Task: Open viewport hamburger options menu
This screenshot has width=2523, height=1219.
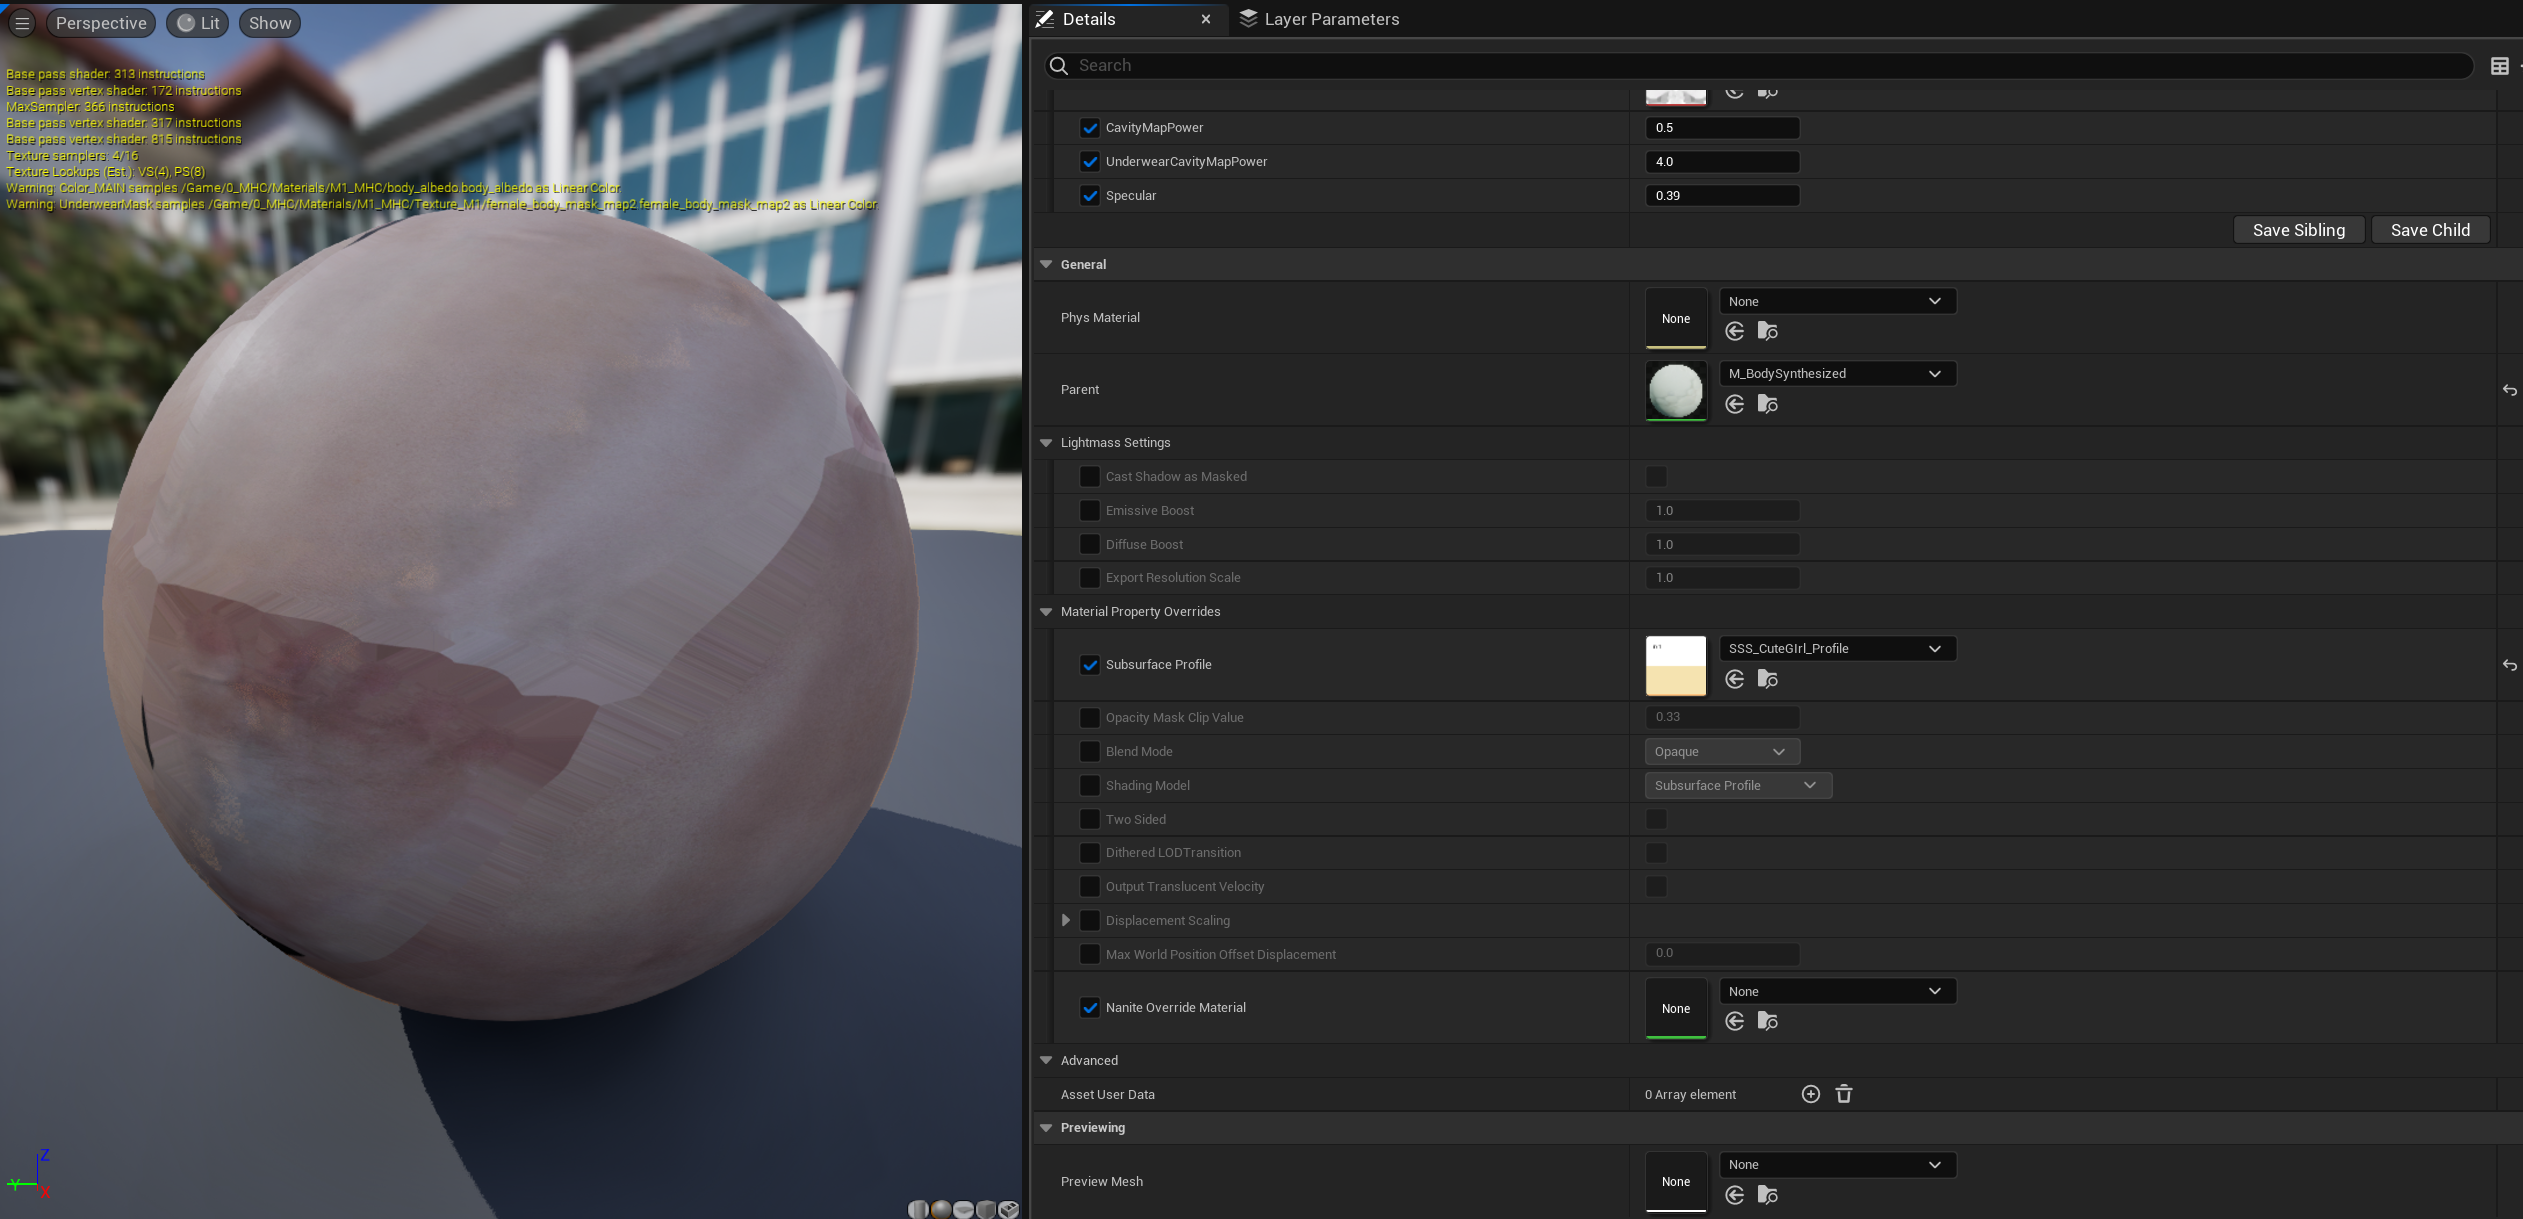Action: pyautogui.click(x=22, y=23)
